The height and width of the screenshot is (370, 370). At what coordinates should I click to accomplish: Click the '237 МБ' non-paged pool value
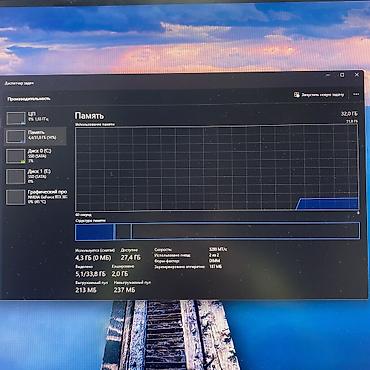point(124,290)
